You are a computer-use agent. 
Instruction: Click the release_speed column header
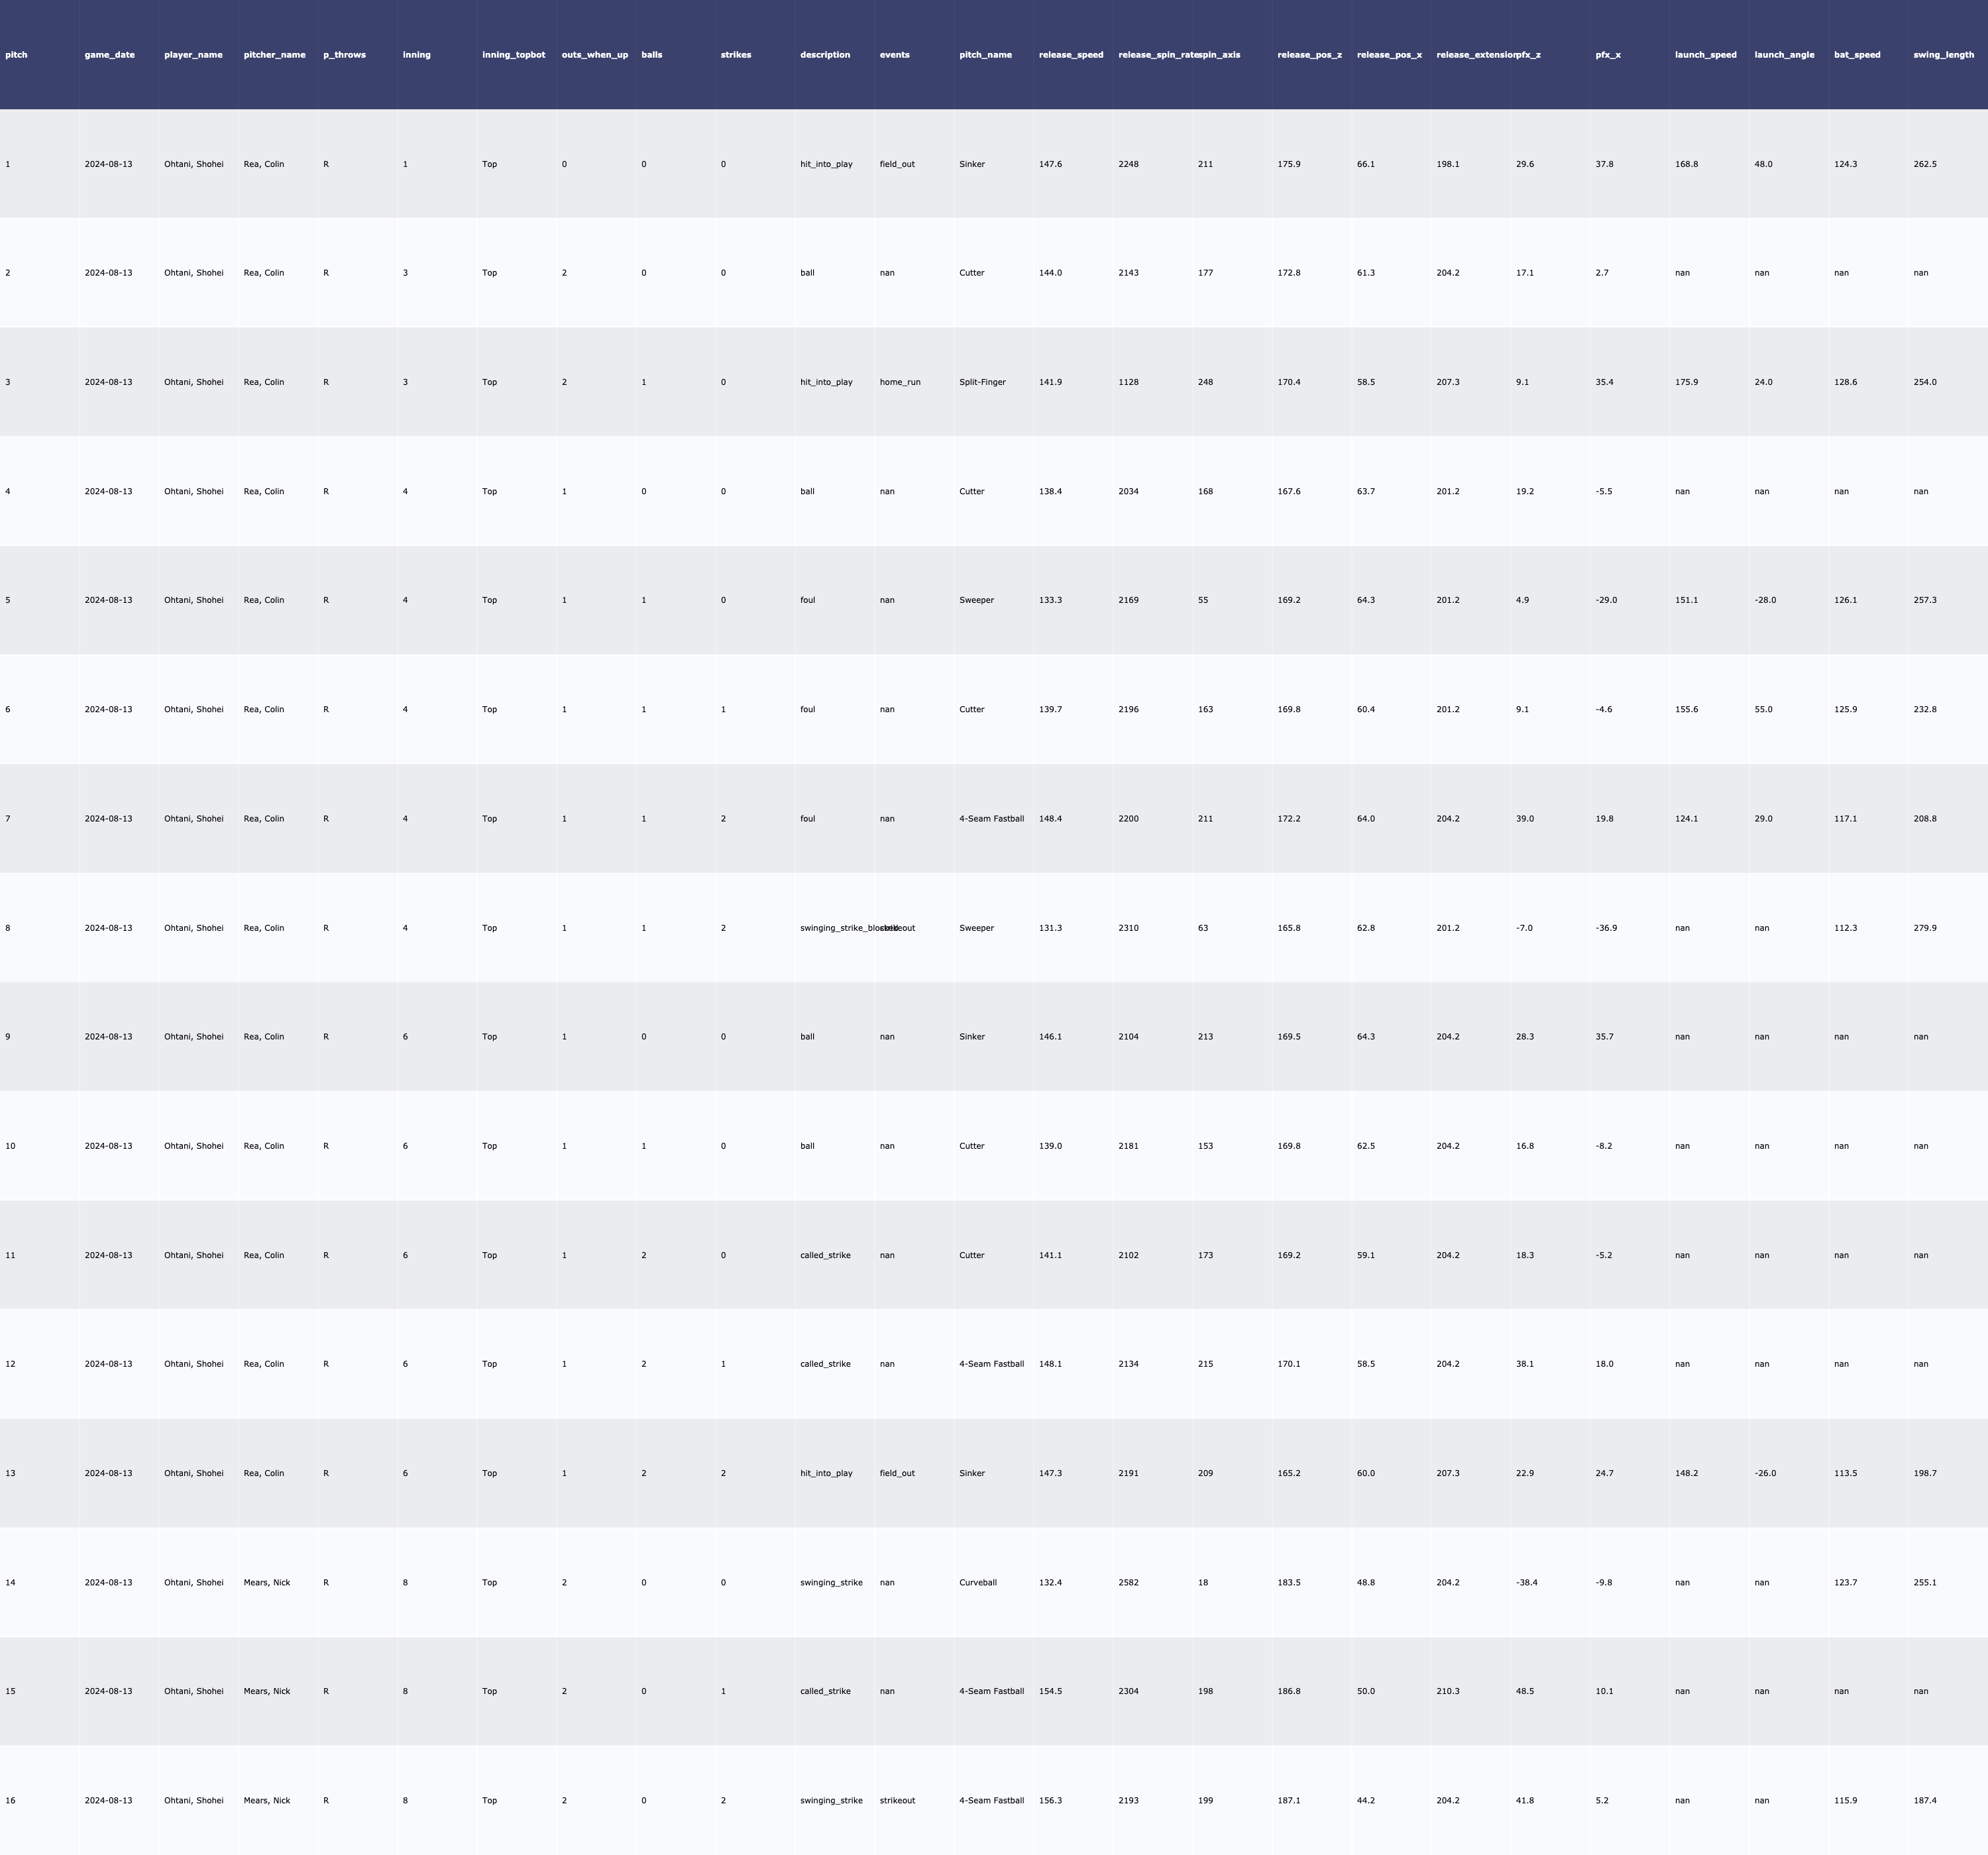tap(1070, 55)
